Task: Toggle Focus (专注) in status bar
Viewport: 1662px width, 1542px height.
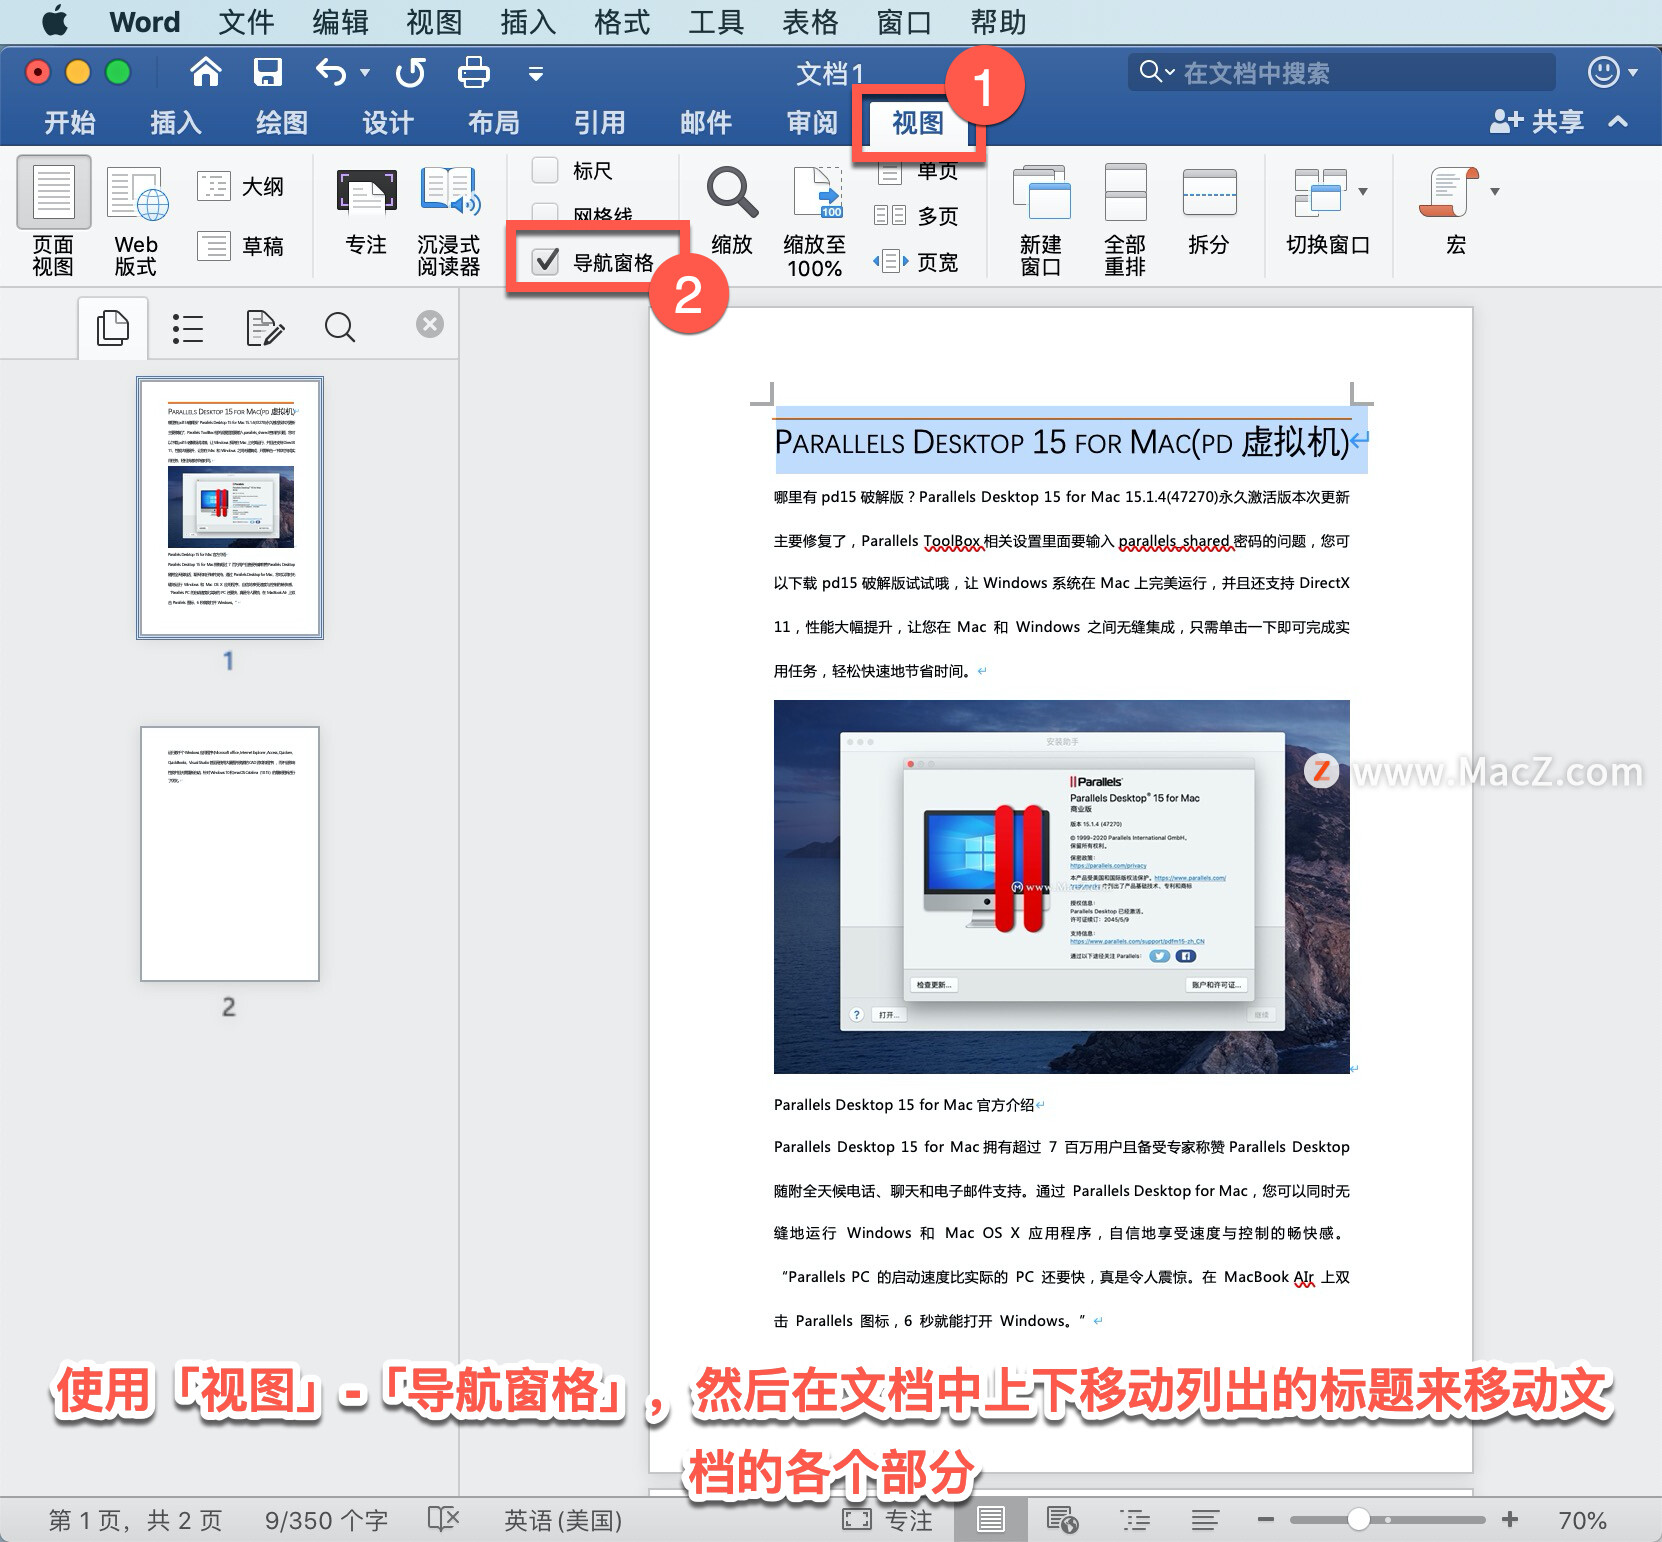Action: pos(888,1520)
